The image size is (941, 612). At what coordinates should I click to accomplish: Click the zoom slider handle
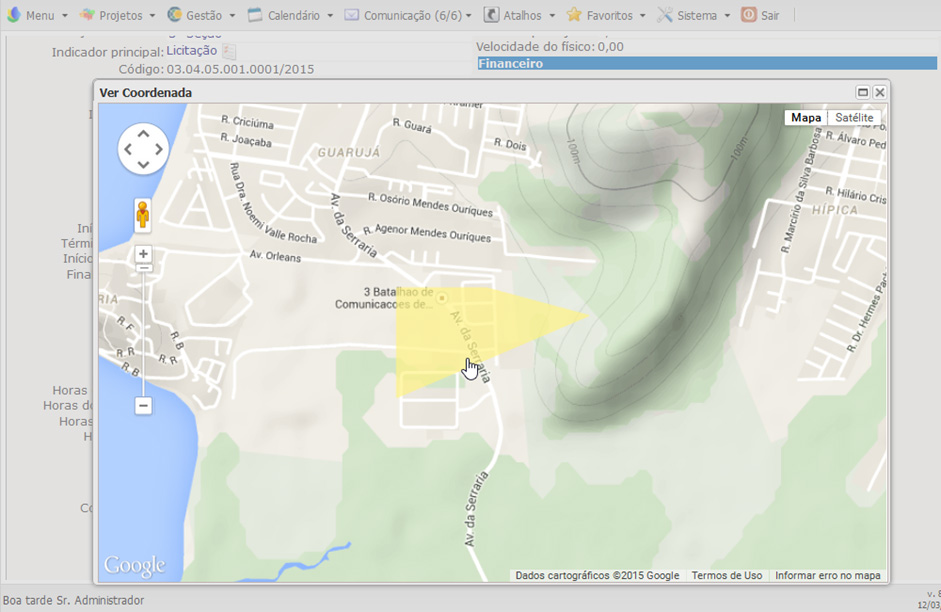143,268
